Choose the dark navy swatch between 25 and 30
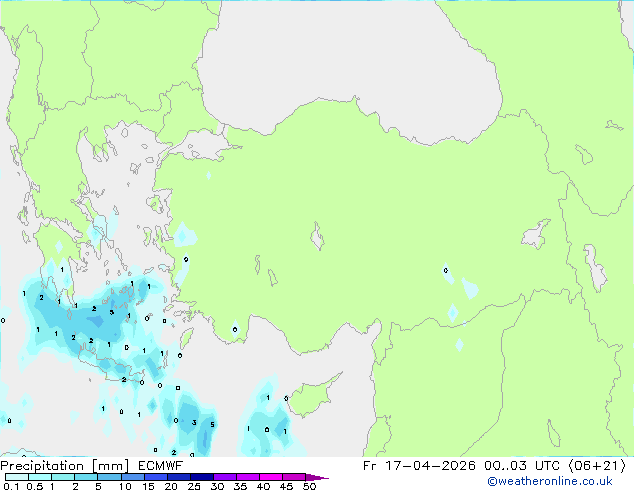Image resolution: width=634 pixels, height=490 pixels. (x=202, y=477)
